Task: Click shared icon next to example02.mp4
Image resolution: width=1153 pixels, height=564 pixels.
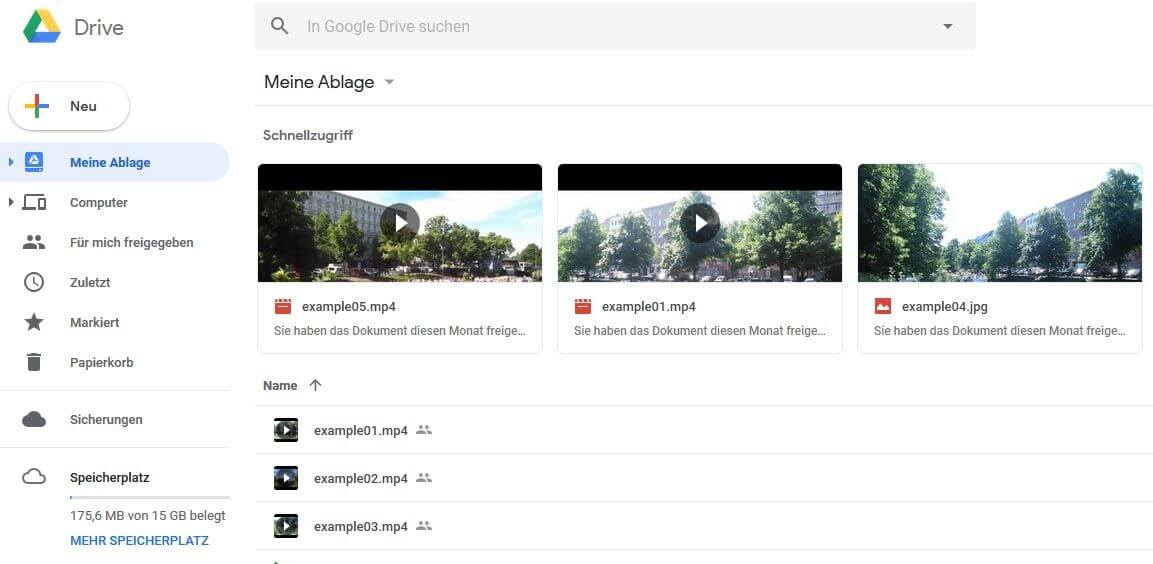Action: coord(424,478)
